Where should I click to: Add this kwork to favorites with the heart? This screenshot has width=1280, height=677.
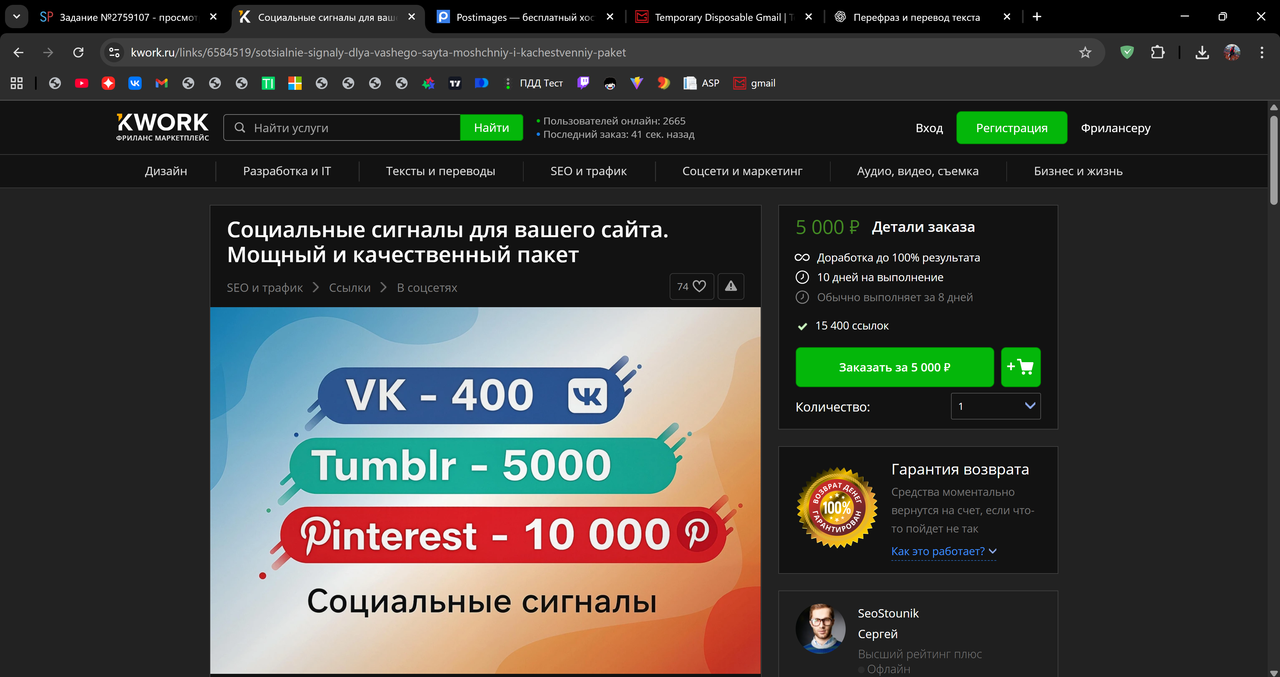click(692, 287)
